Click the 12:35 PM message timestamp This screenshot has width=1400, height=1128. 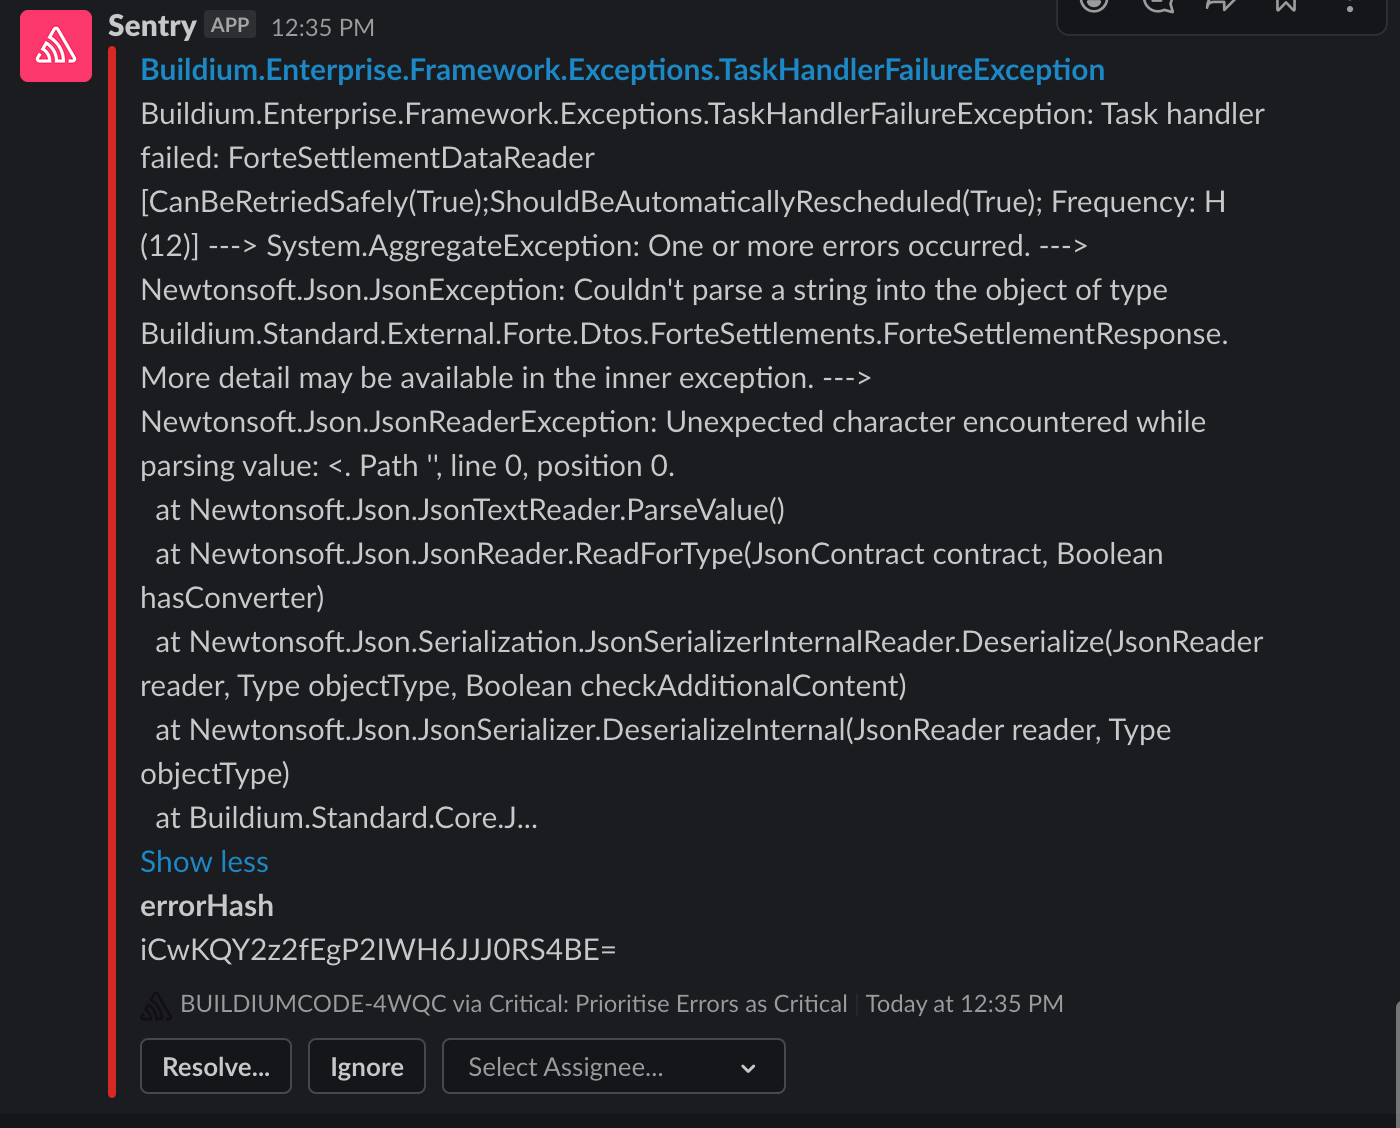321,27
